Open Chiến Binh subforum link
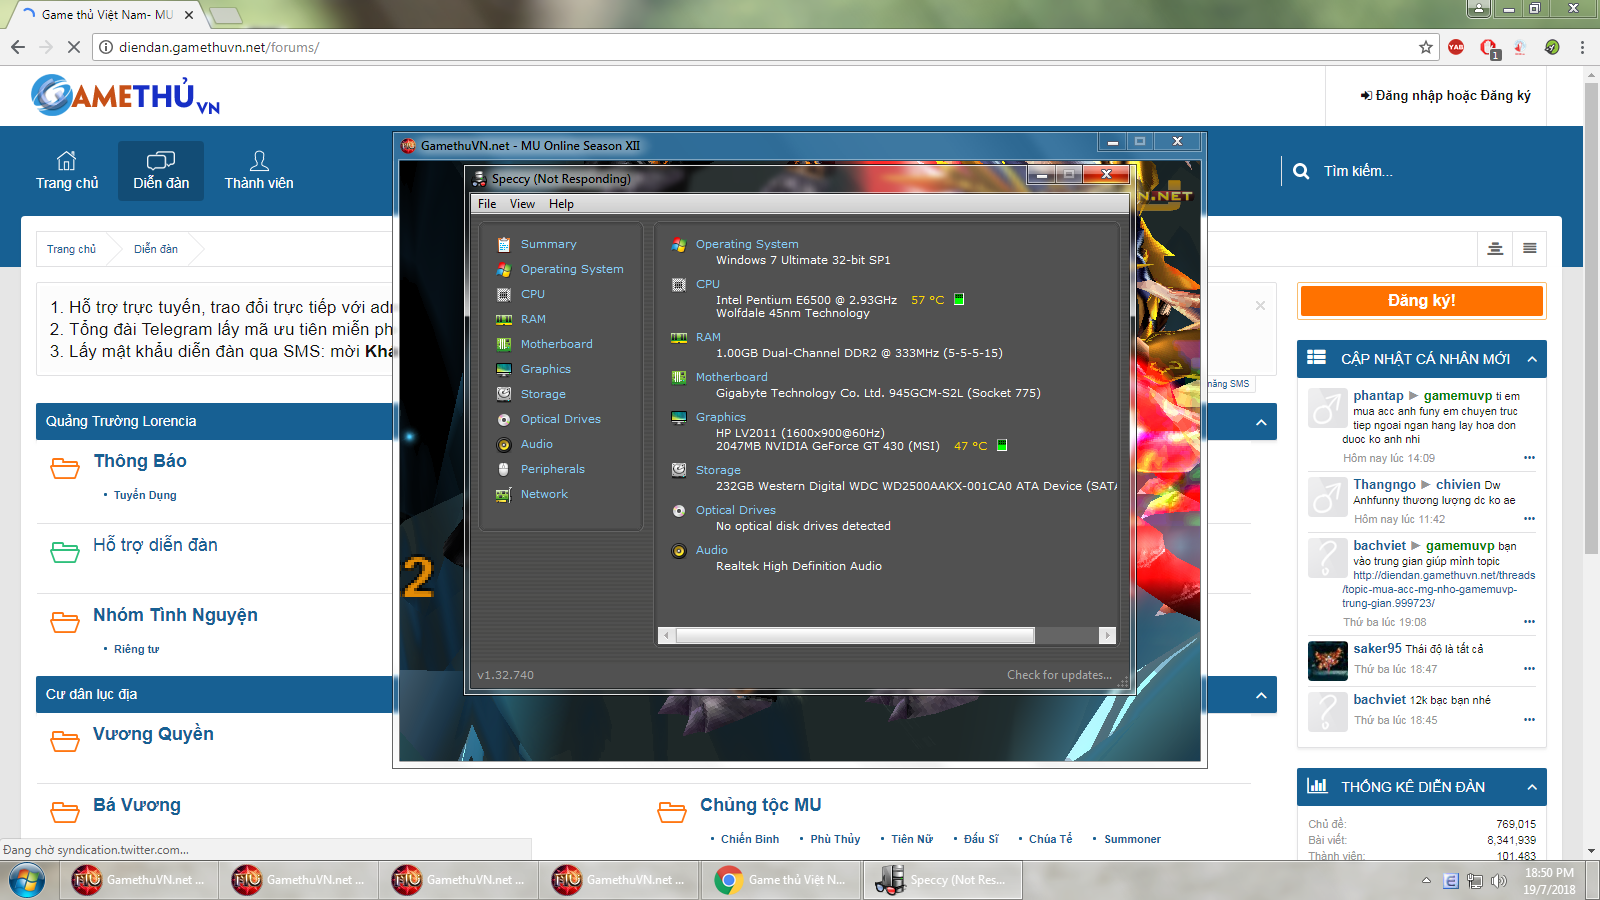This screenshot has width=1600, height=900. (x=750, y=839)
